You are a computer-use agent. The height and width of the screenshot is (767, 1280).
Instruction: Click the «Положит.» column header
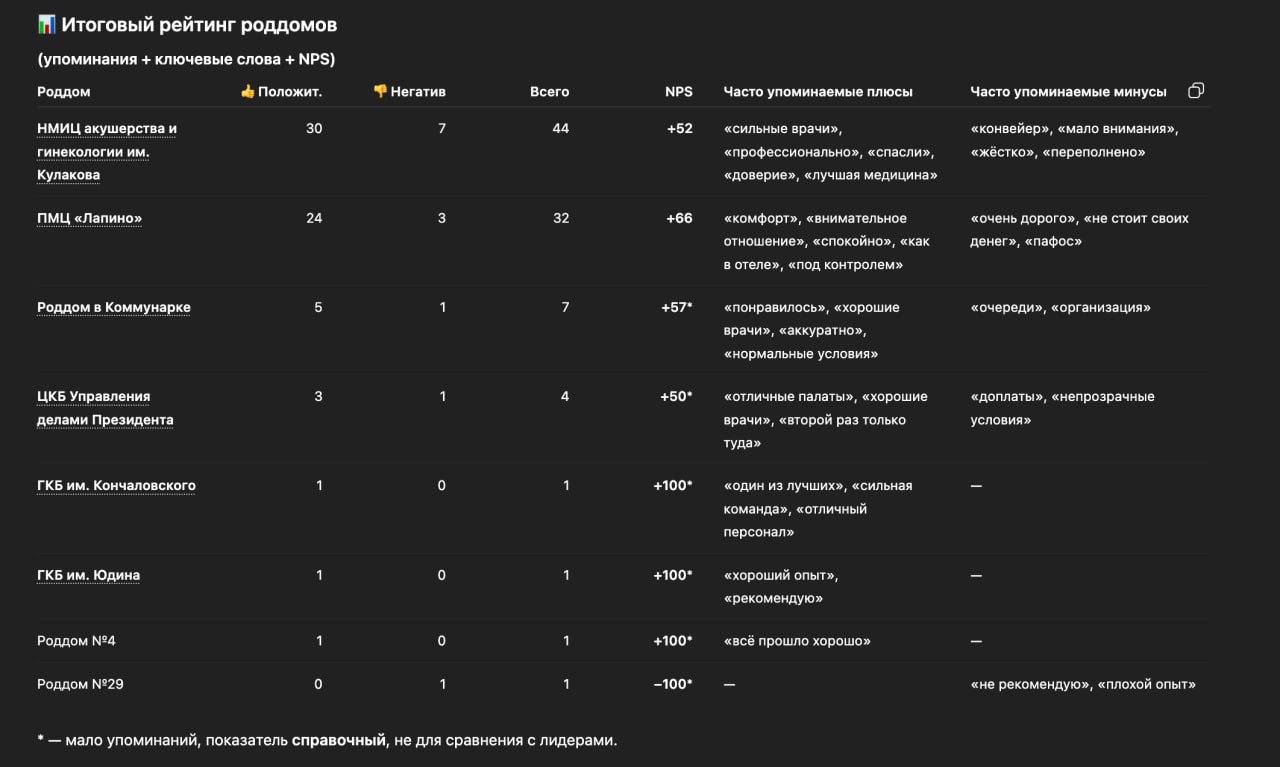281,92
